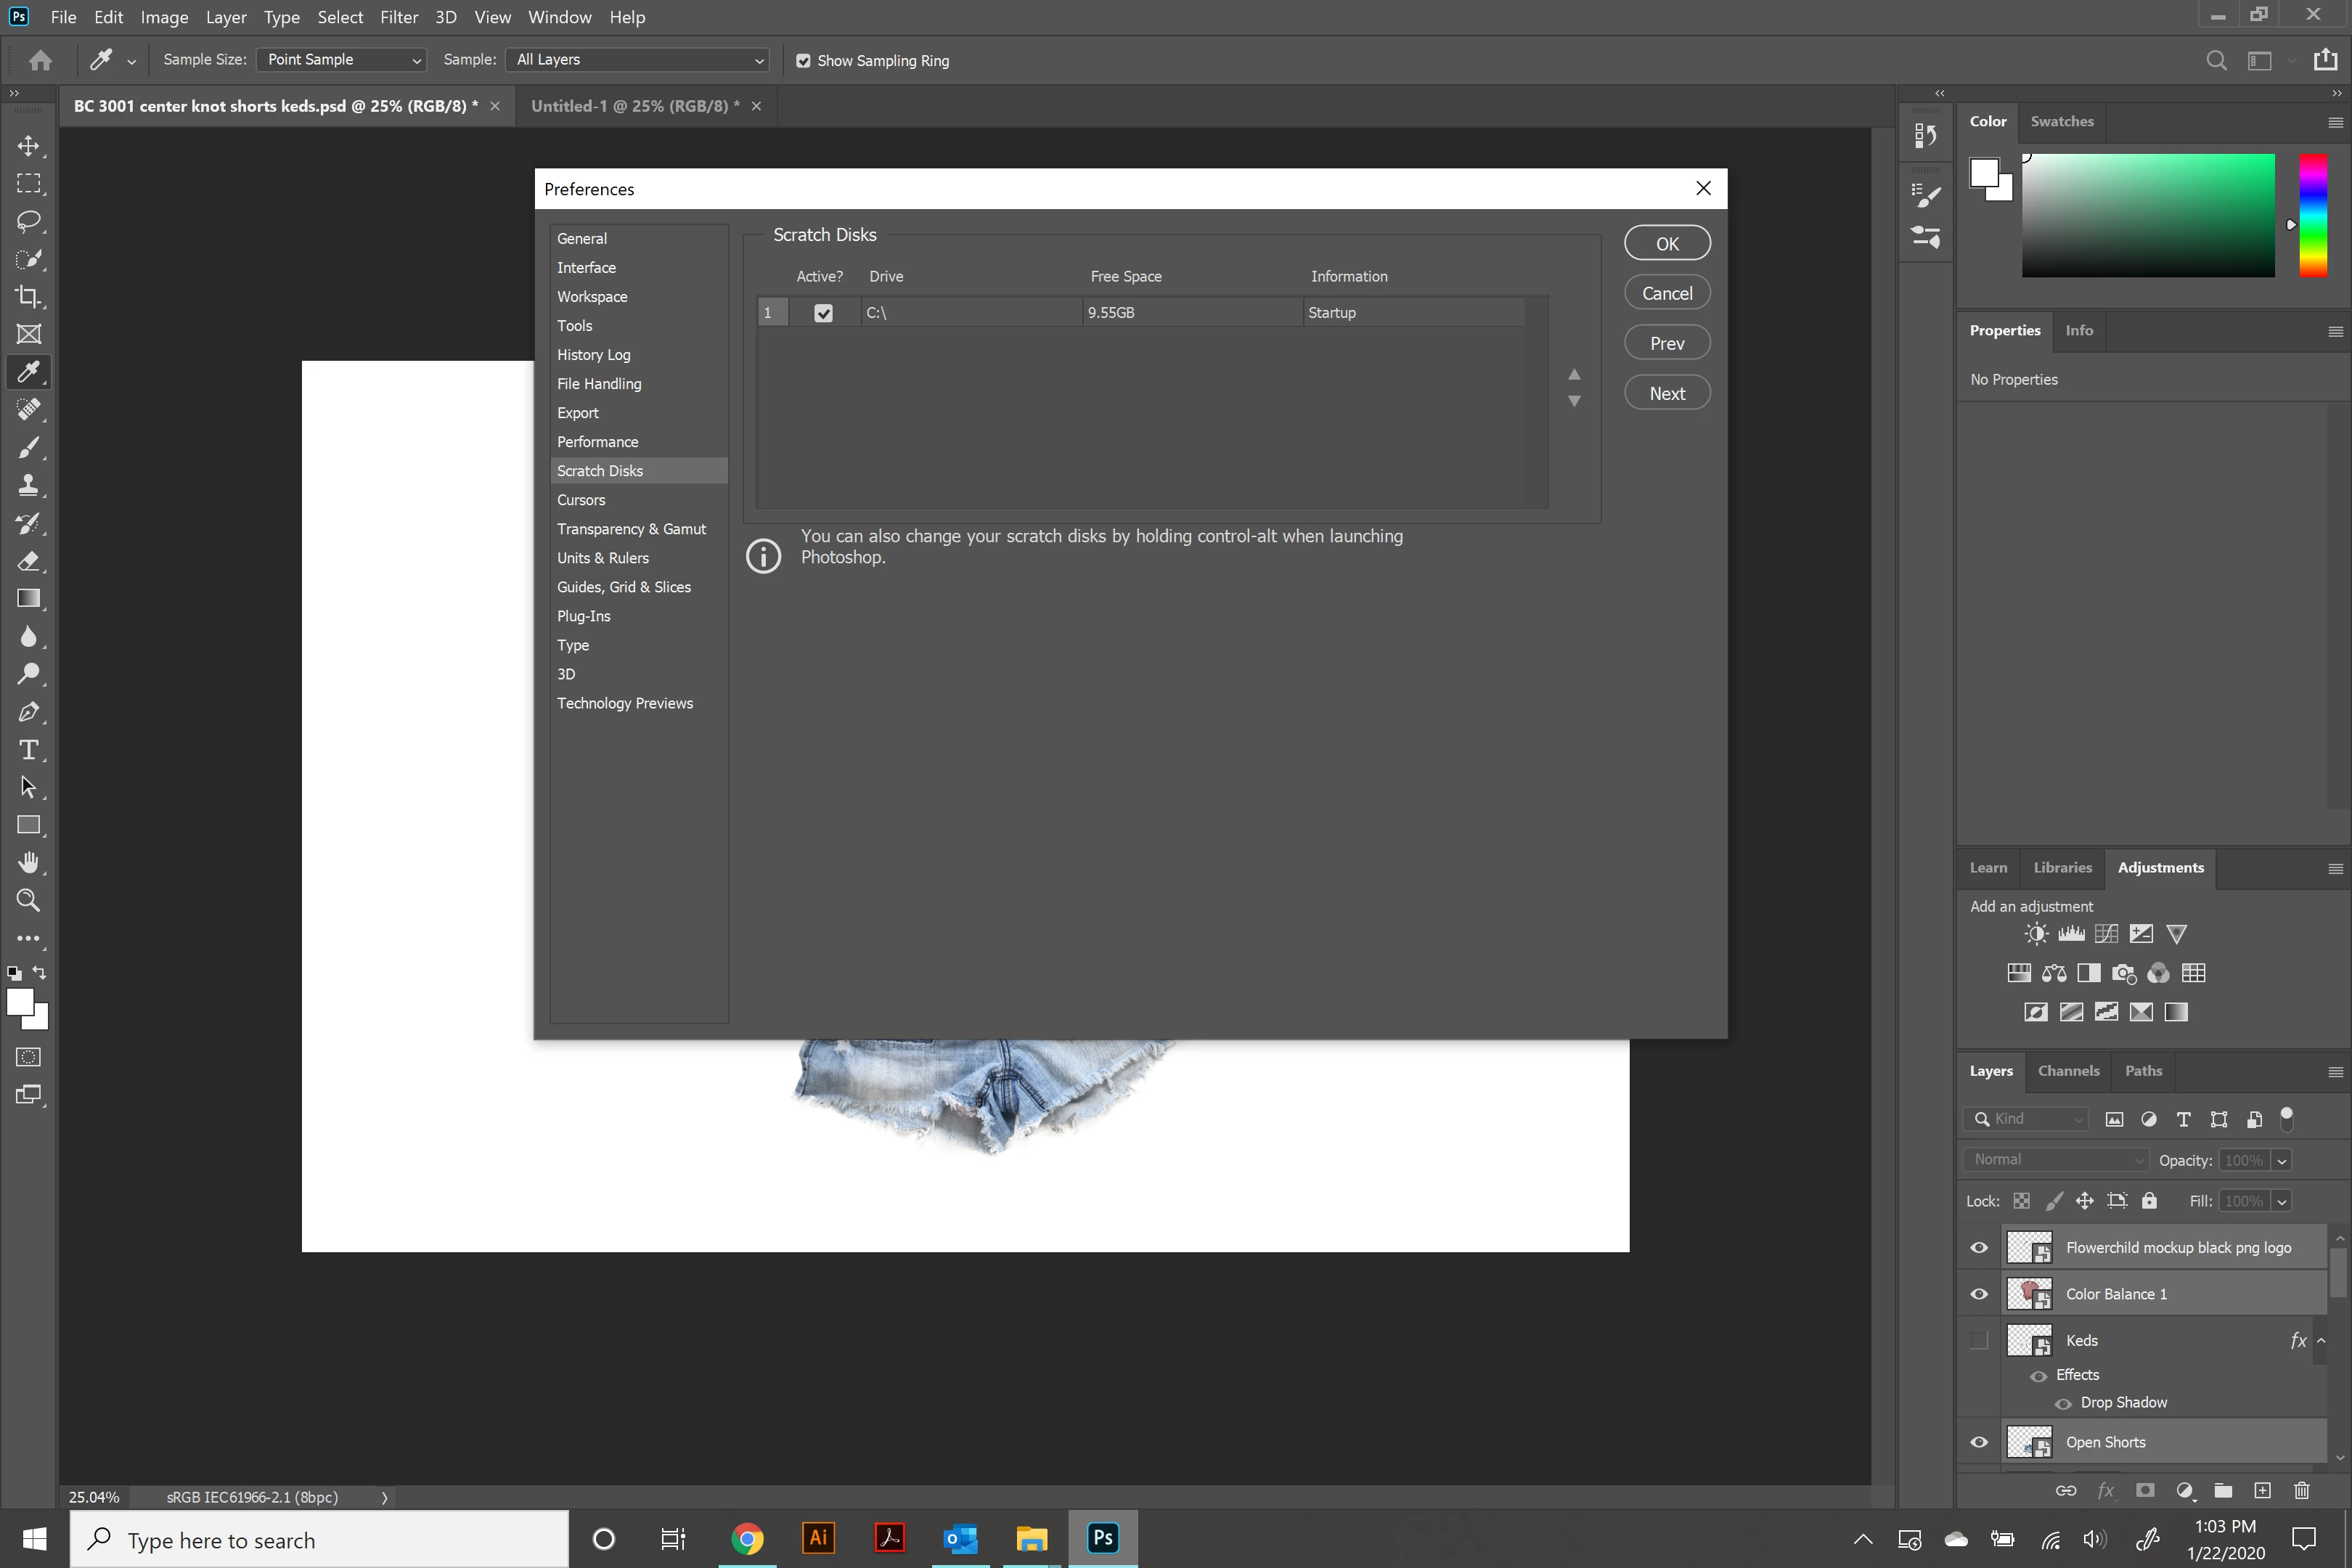This screenshot has height=1568, width=2352.
Task: Switch to the Channels tab
Action: [2068, 1071]
